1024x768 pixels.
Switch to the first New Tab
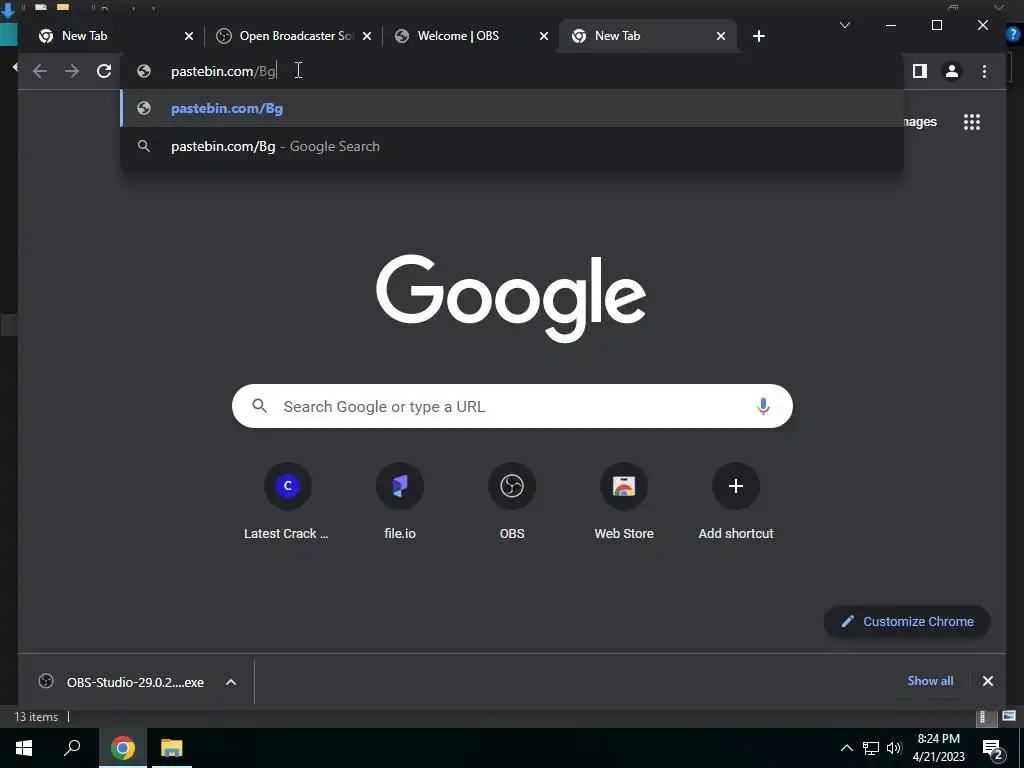click(108, 36)
